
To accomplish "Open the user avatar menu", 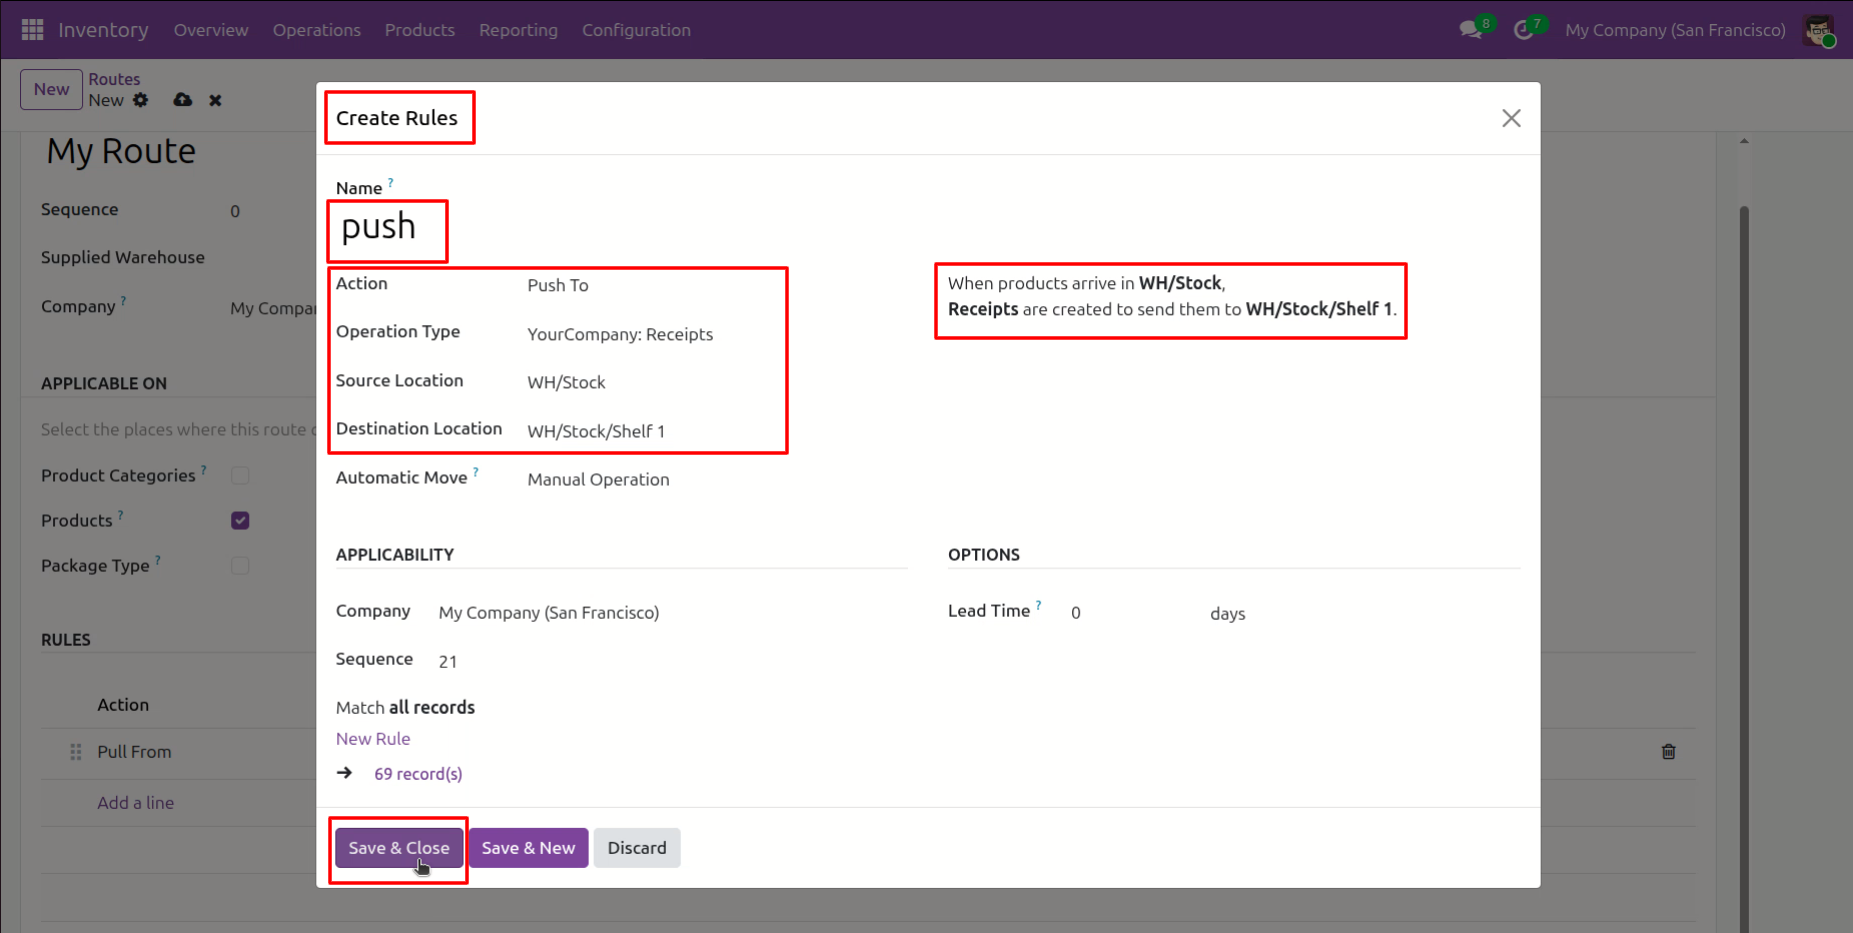I will (x=1819, y=30).
